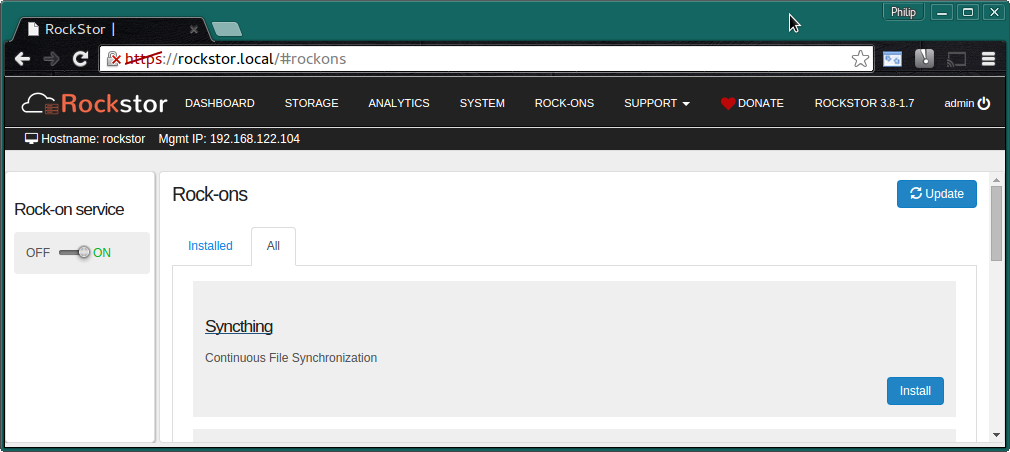Viewport: 1010px width, 452px height.
Task: Open the browser hamburger menu
Action: click(989, 59)
